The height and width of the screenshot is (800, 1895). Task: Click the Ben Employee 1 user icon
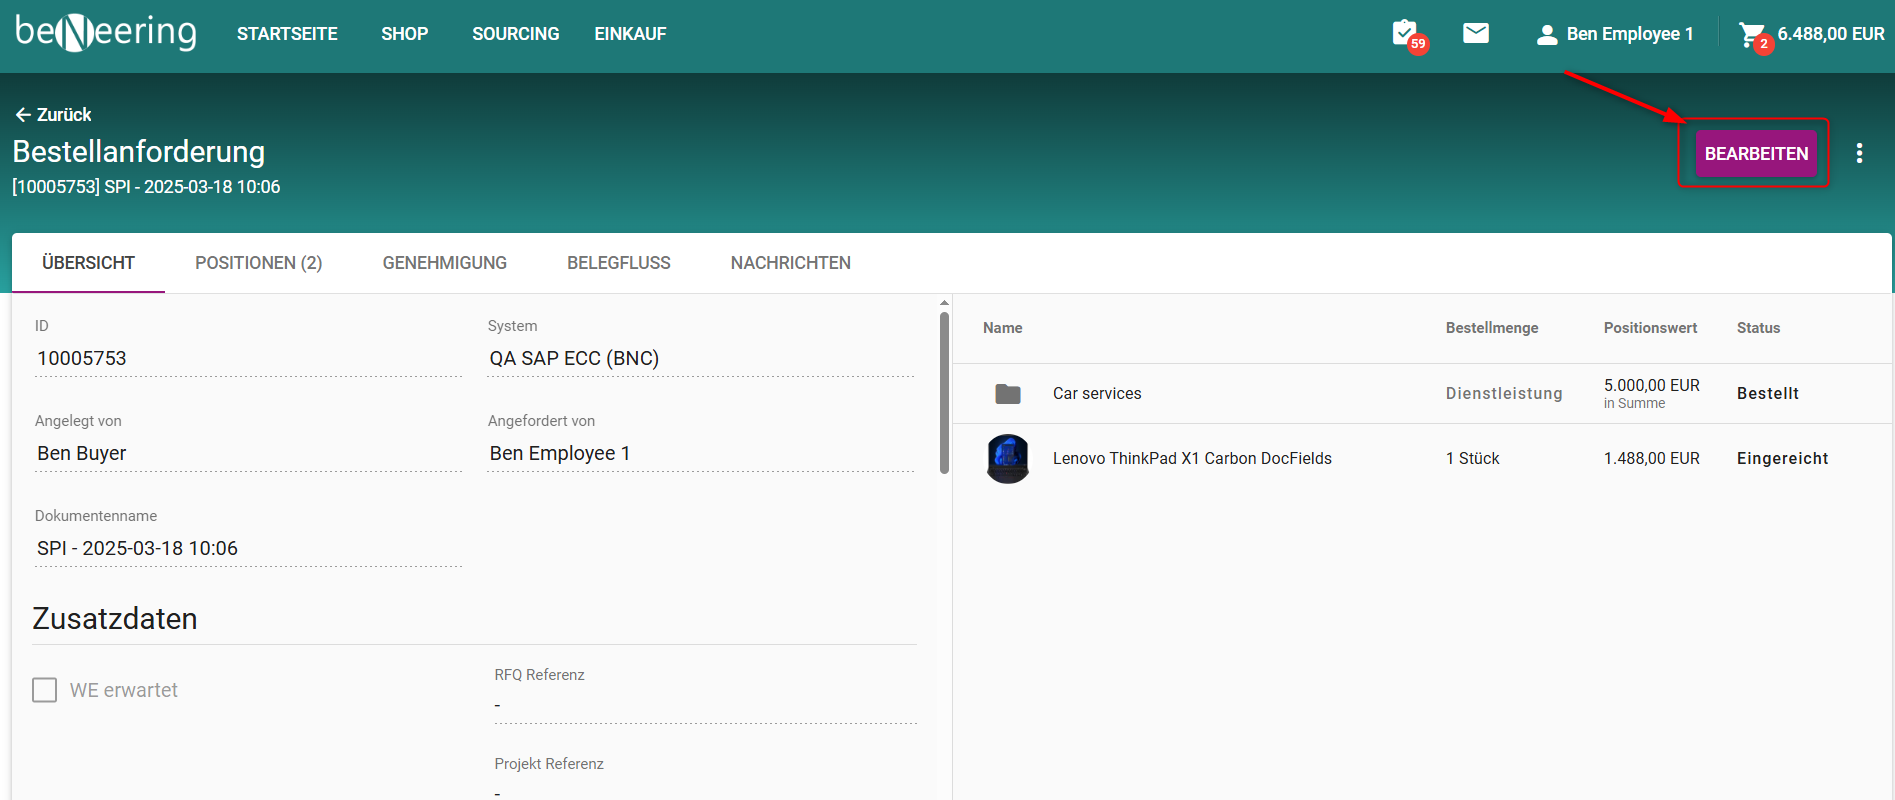1547,35
